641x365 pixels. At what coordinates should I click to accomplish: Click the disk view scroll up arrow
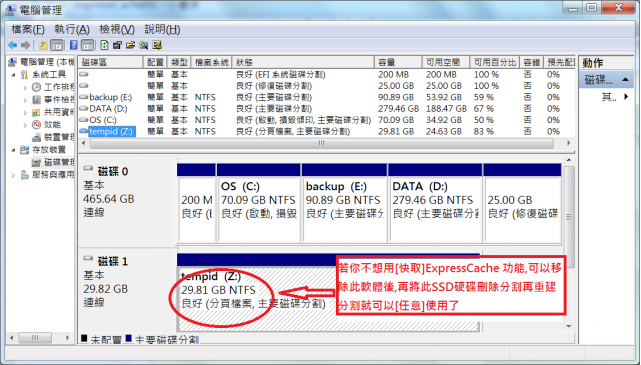569,160
